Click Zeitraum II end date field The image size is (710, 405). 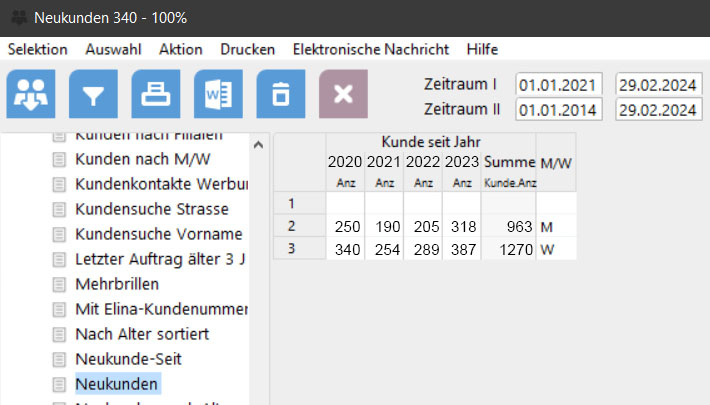657,109
